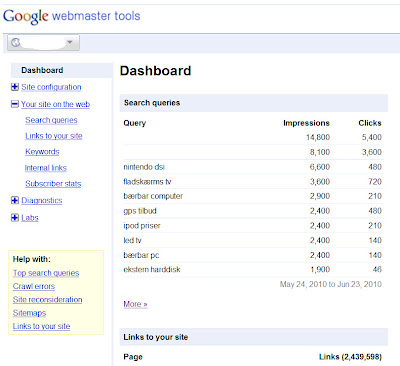Collapse the Your site on the web section
This screenshot has height=366, width=400.
click(x=15, y=104)
